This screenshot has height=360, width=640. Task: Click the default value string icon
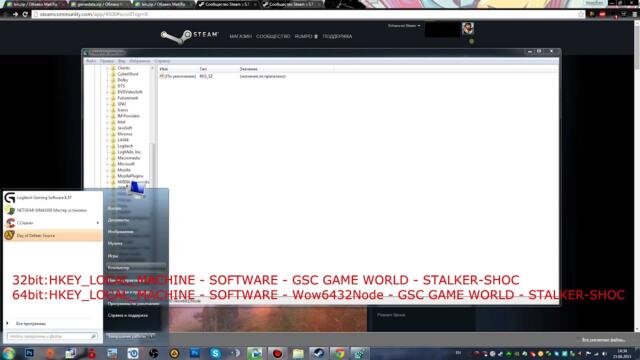(x=162, y=76)
